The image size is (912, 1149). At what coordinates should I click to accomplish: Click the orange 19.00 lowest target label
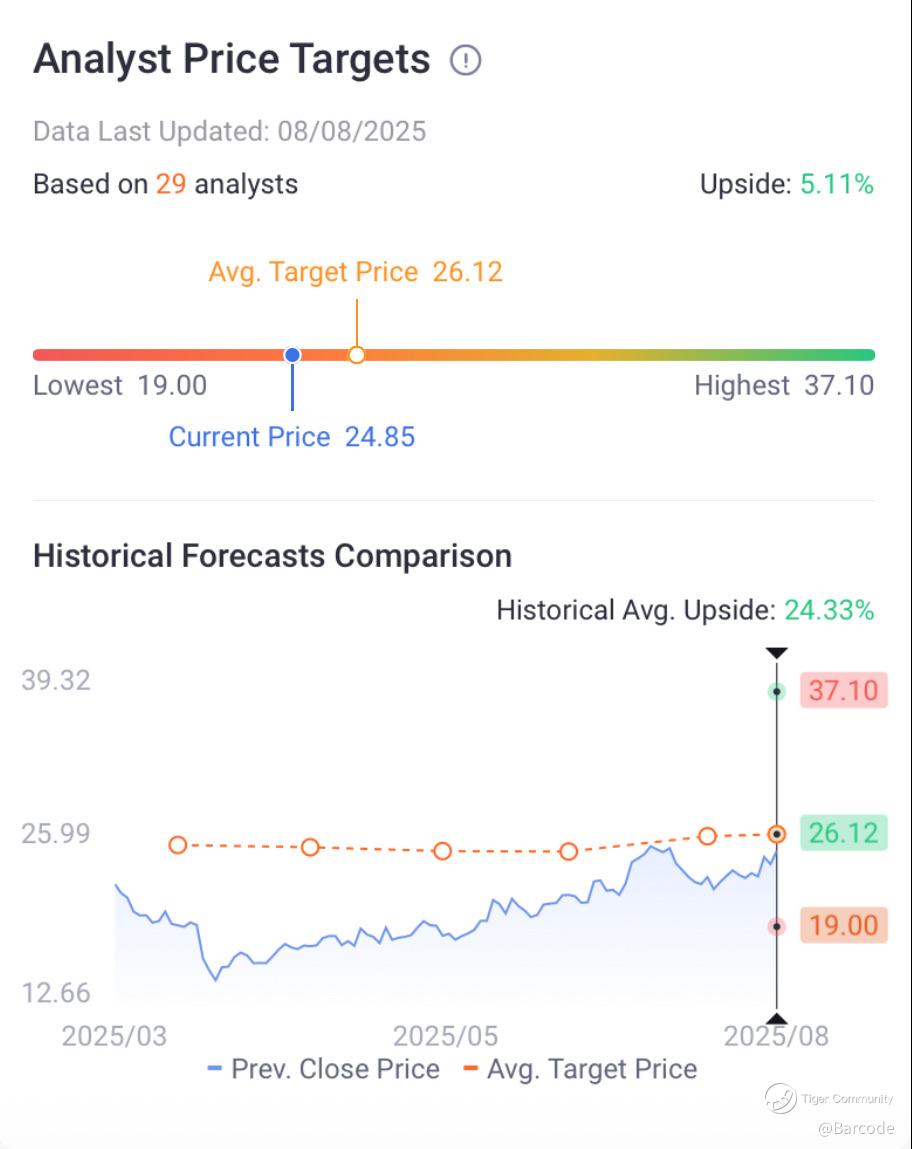tap(843, 925)
